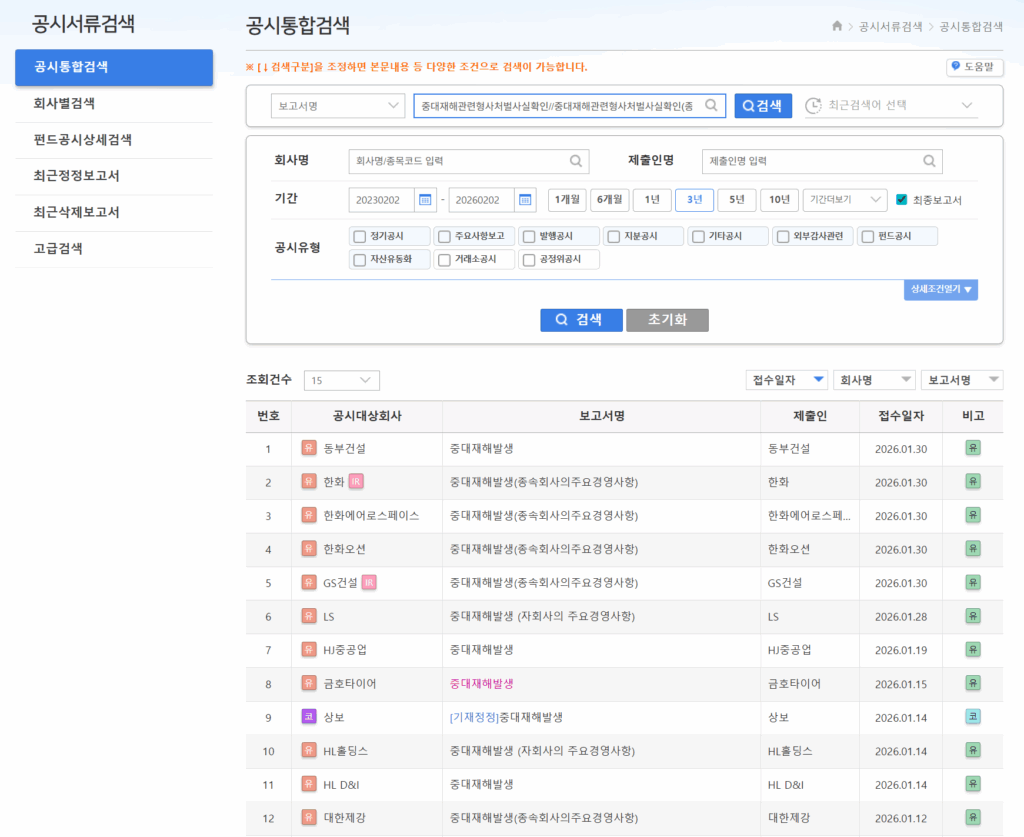Open the end date calendar picker
This screenshot has width=1024, height=837.
pos(526,200)
